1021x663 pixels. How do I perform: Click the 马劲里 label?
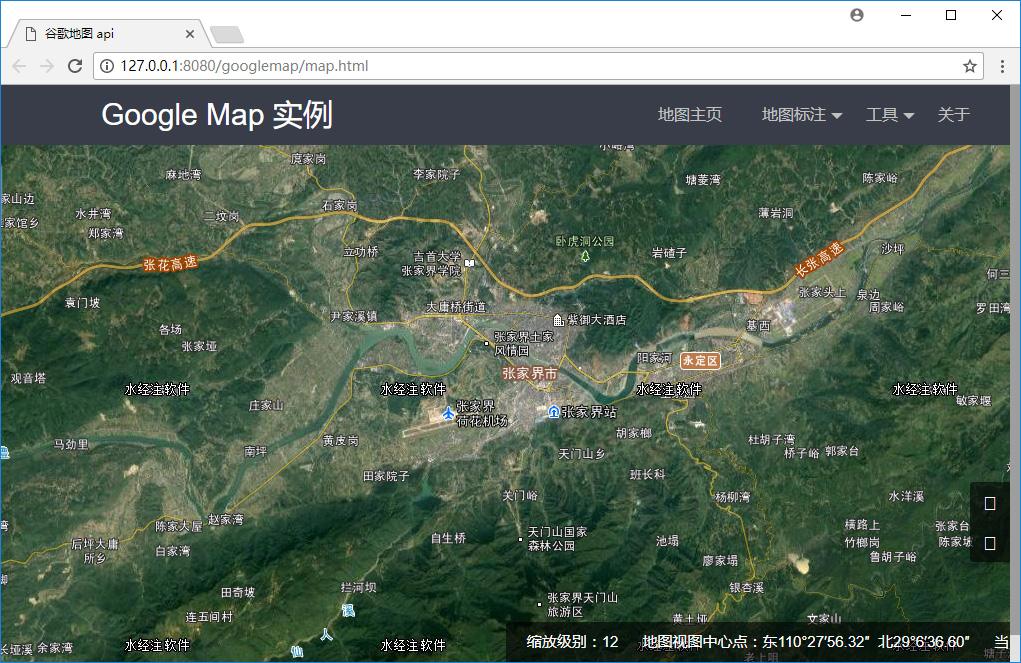pos(71,444)
